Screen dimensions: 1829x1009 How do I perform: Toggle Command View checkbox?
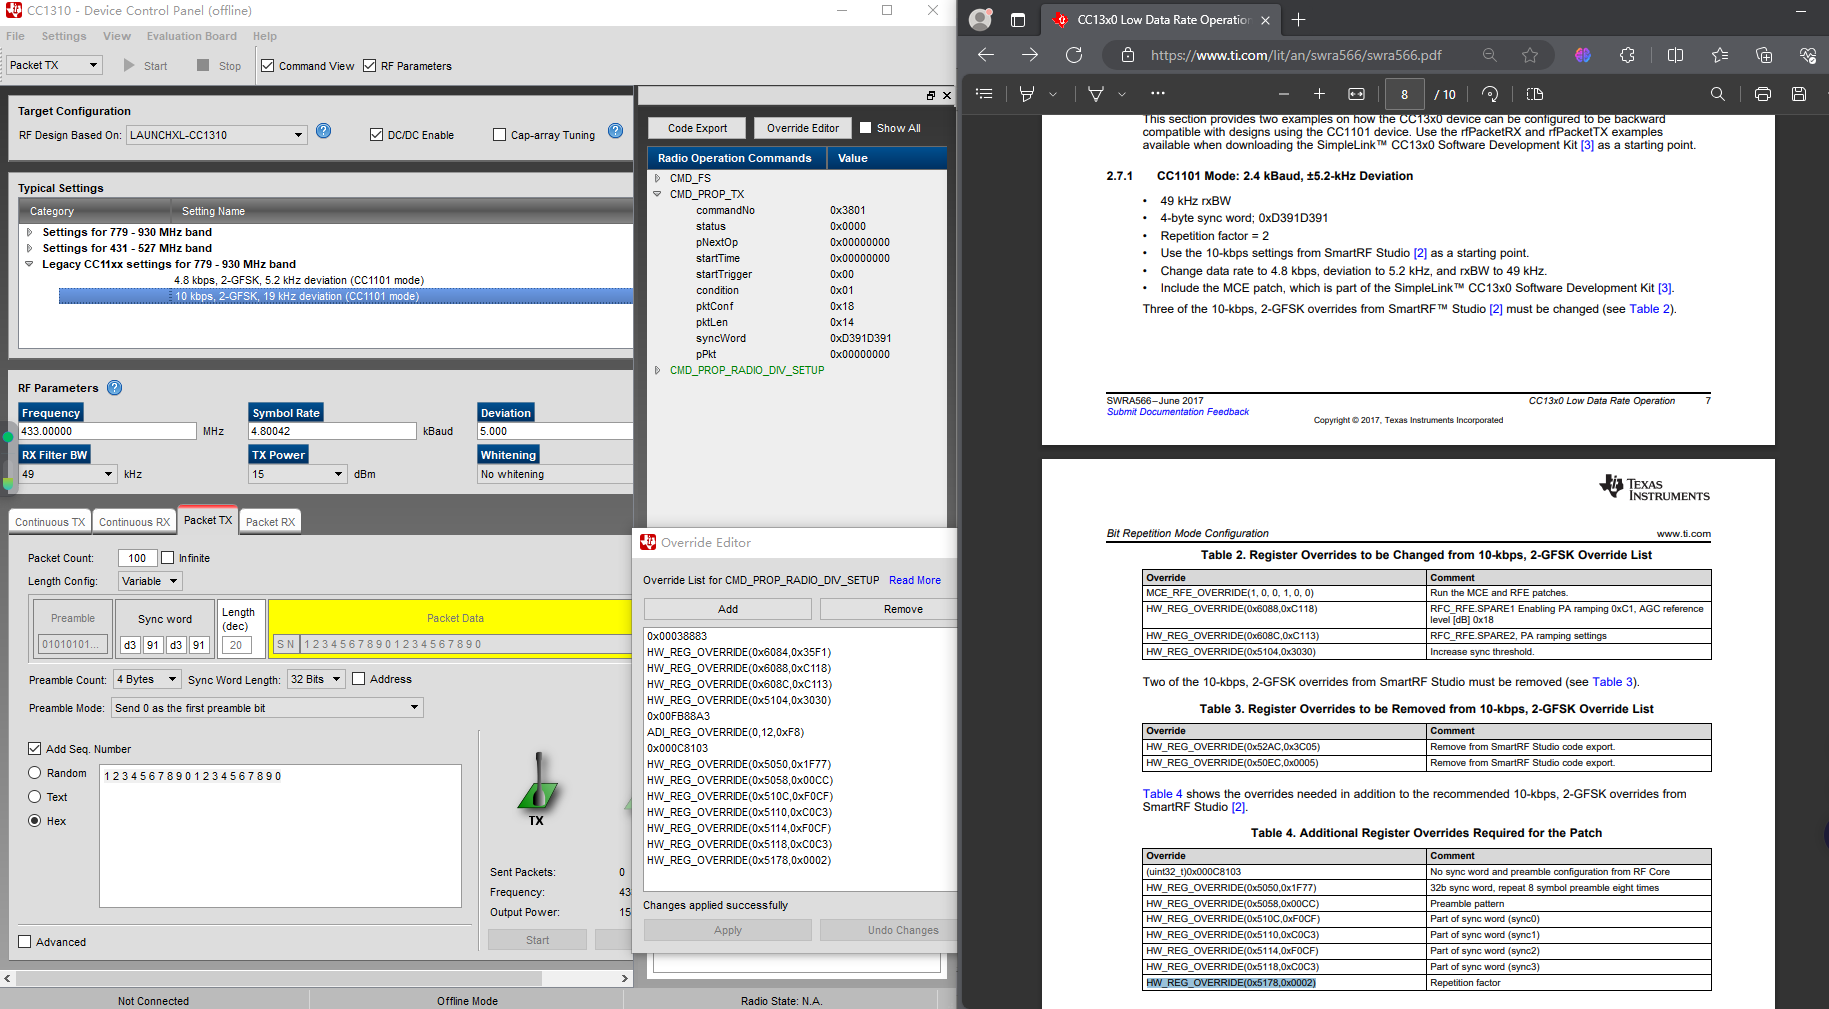pos(268,66)
